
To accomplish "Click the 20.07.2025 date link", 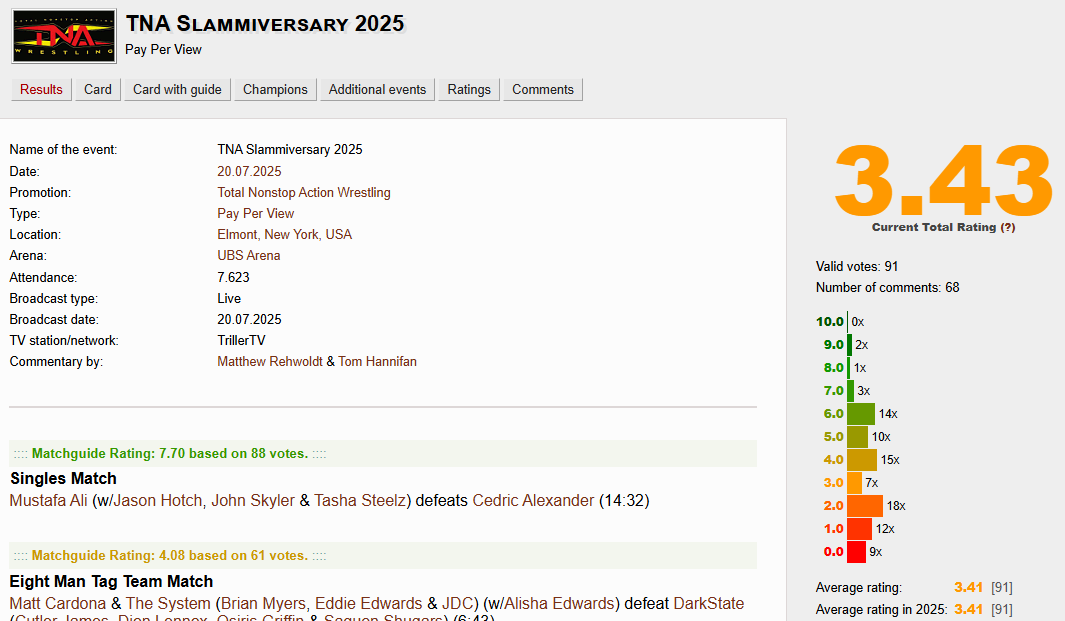I will pyautogui.click(x=249, y=171).
